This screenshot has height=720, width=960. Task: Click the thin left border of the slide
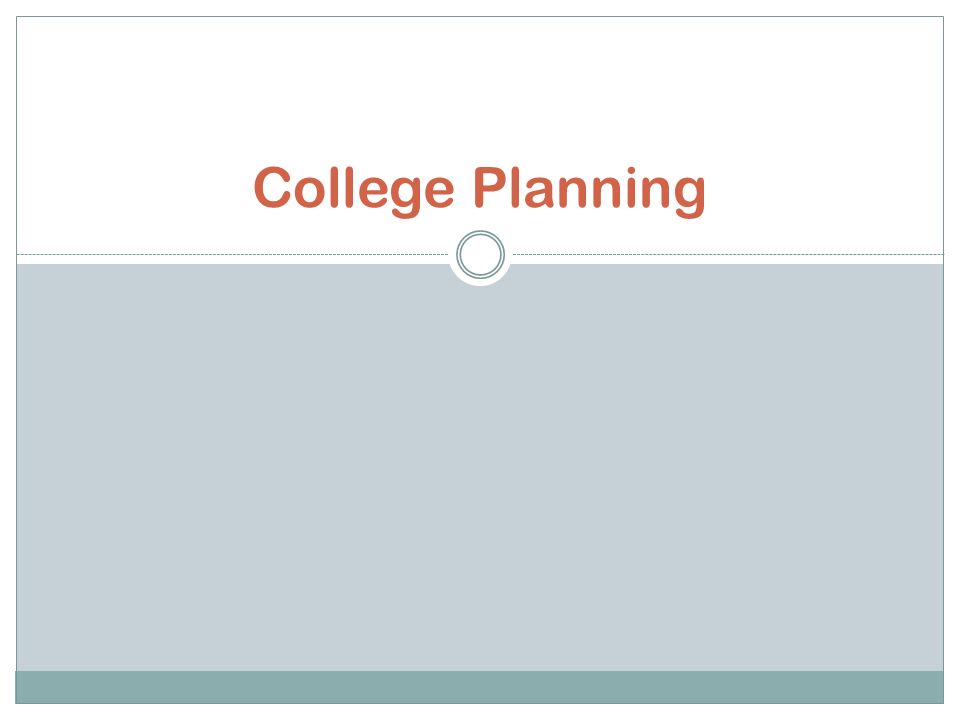tap(16, 343)
